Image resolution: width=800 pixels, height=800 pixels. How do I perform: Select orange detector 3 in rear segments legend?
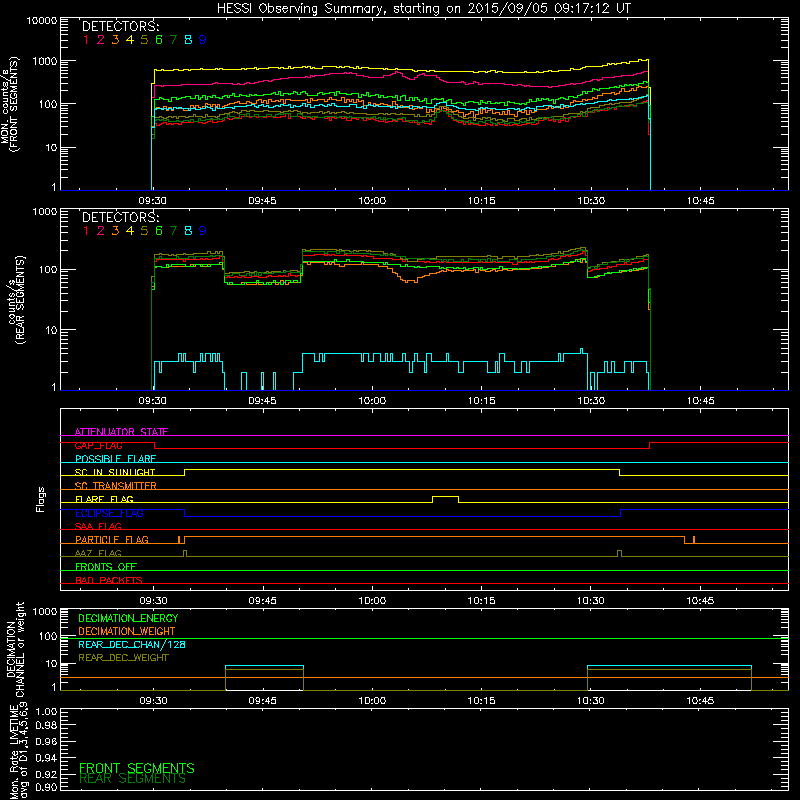115,231
